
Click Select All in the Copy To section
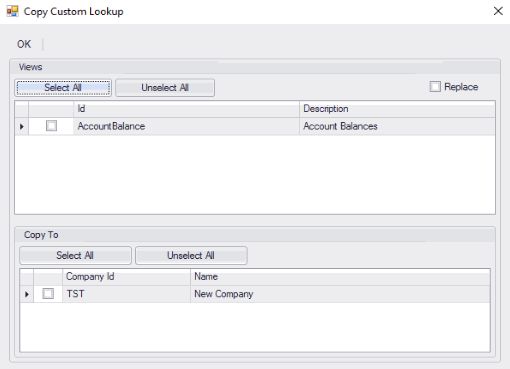[x=75, y=256]
